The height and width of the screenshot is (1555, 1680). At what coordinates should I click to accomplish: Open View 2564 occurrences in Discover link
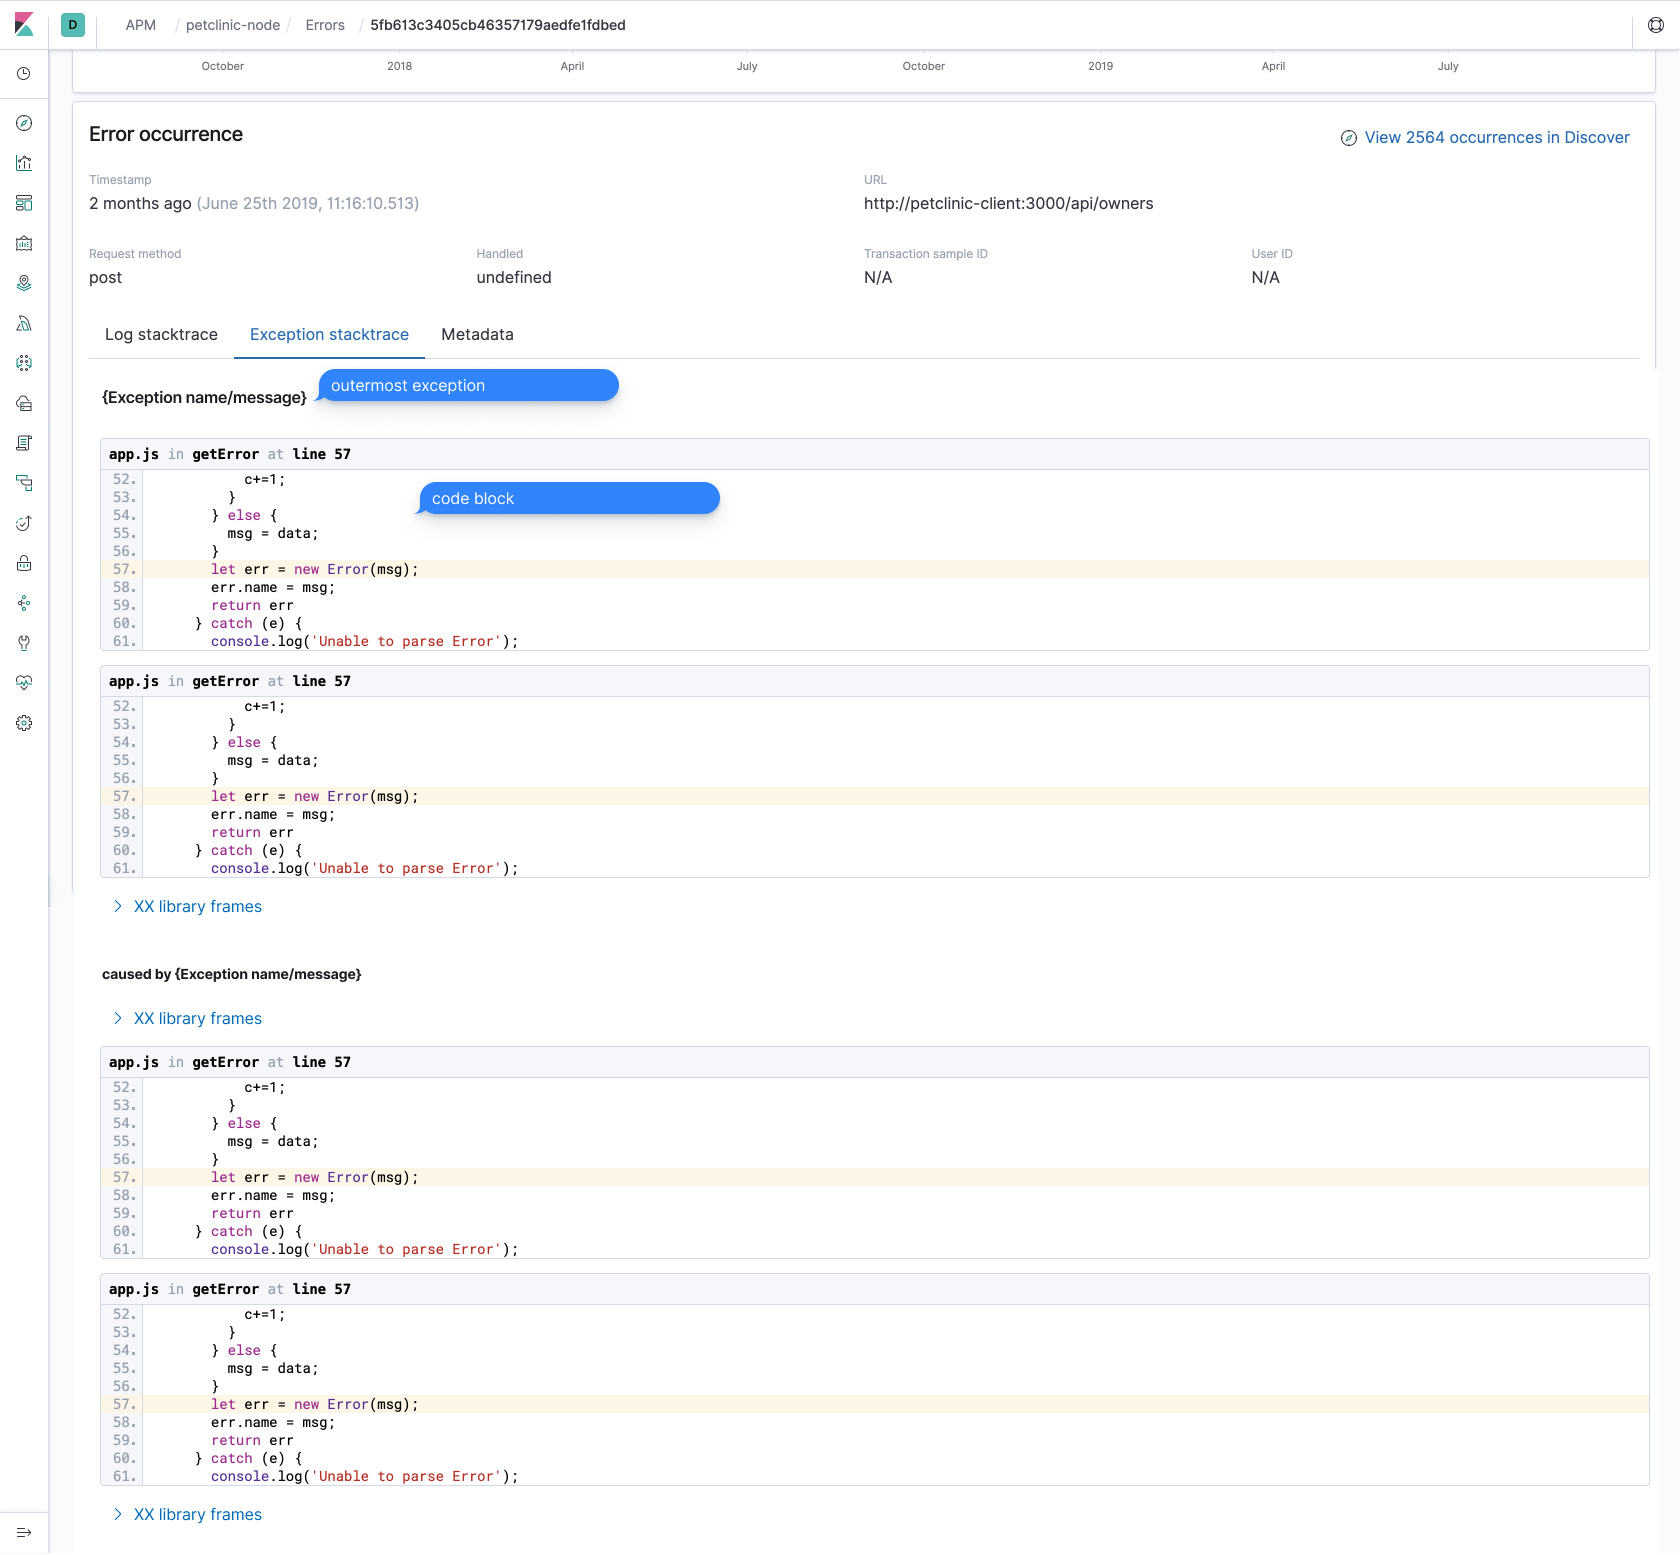pos(1496,137)
